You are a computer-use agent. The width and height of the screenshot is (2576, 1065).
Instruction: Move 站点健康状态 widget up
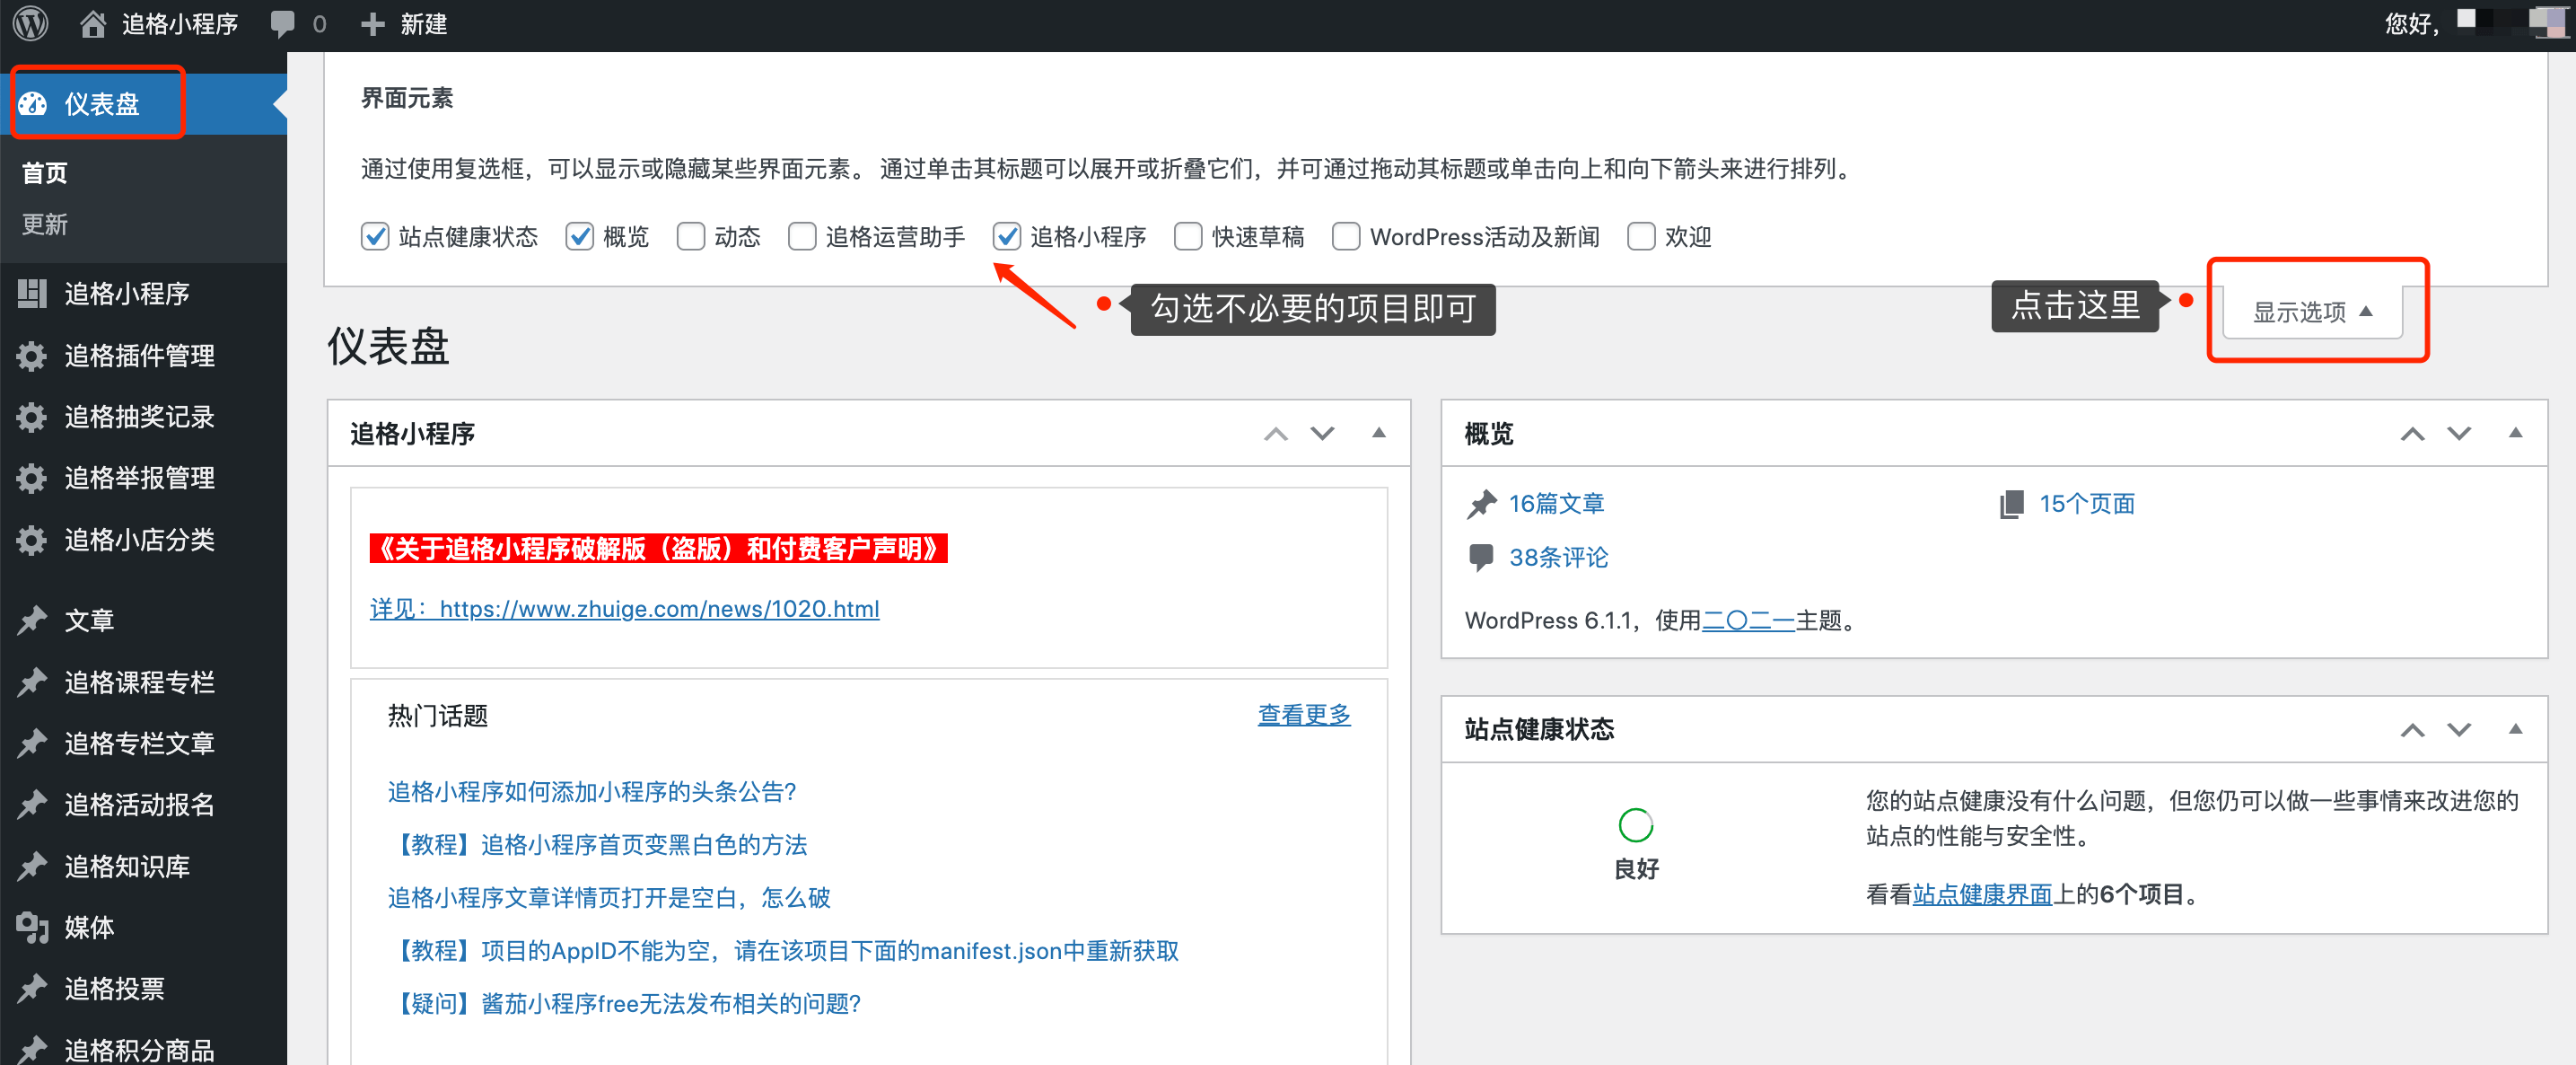click(x=2413, y=730)
